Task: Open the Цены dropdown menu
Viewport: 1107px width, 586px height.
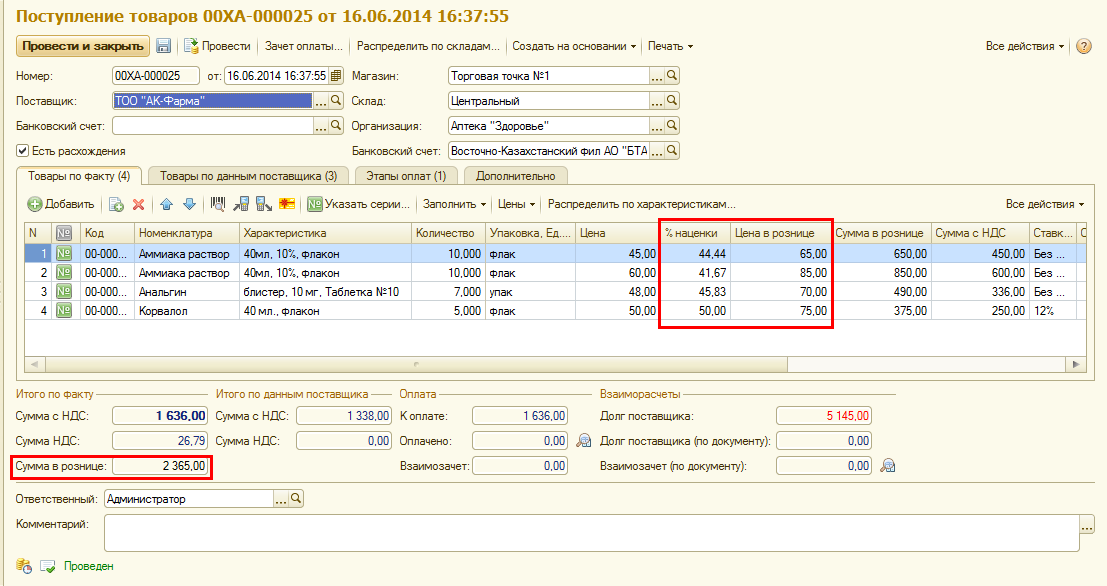Action: coord(516,204)
